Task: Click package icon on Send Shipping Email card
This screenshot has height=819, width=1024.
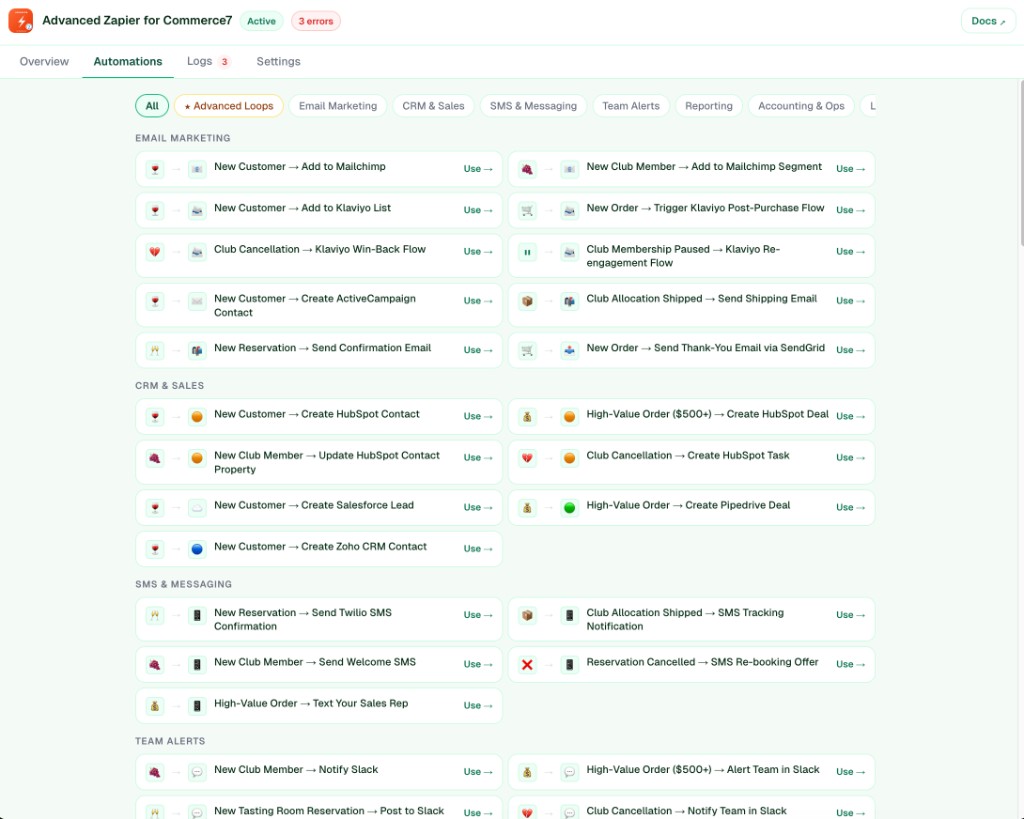Action: tap(527, 301)
